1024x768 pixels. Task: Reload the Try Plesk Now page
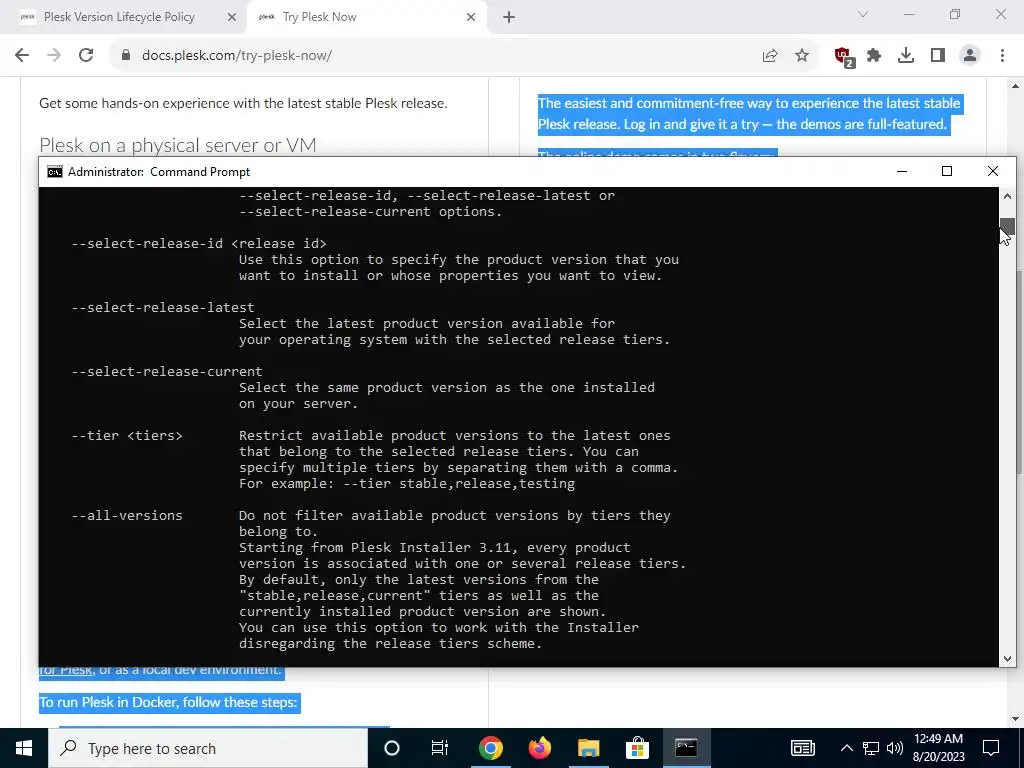pos(86,56)
